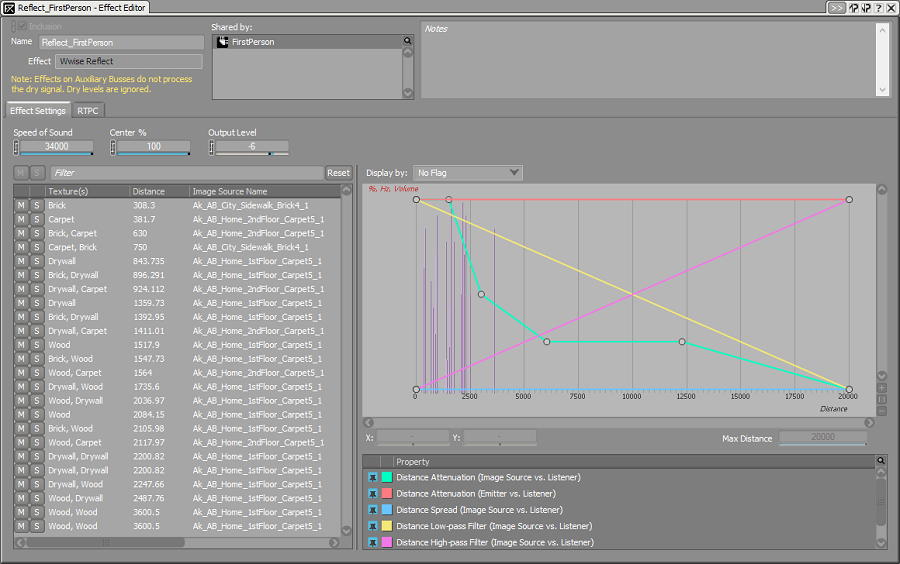Screen dimensions: 900x564
Task: Click the graph zoom out minus button
Action: coord(881,410)
